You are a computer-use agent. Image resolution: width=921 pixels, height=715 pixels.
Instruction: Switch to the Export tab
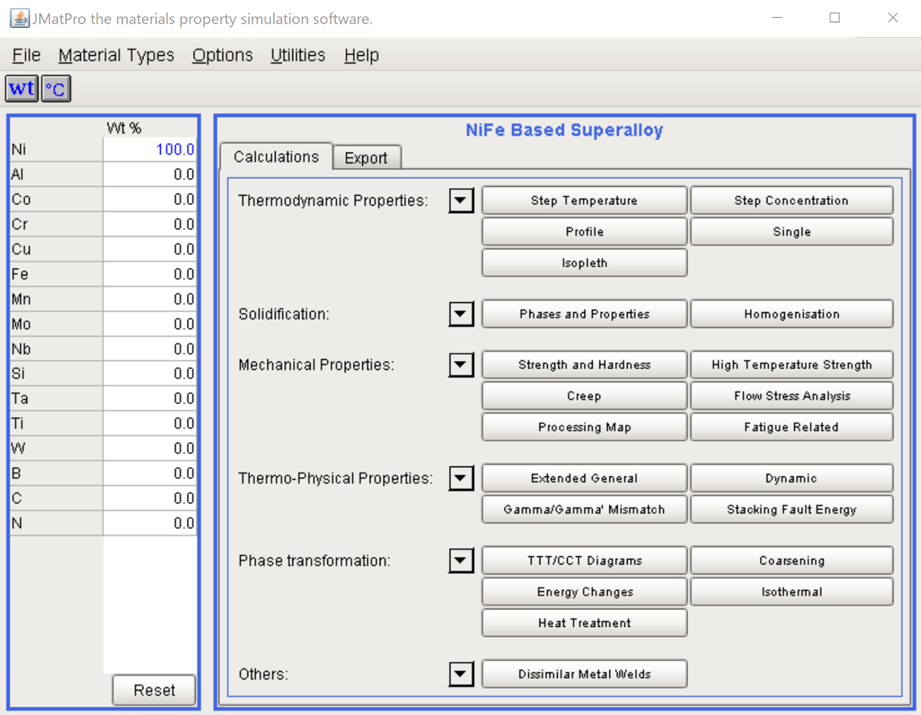tap(367, 157)
